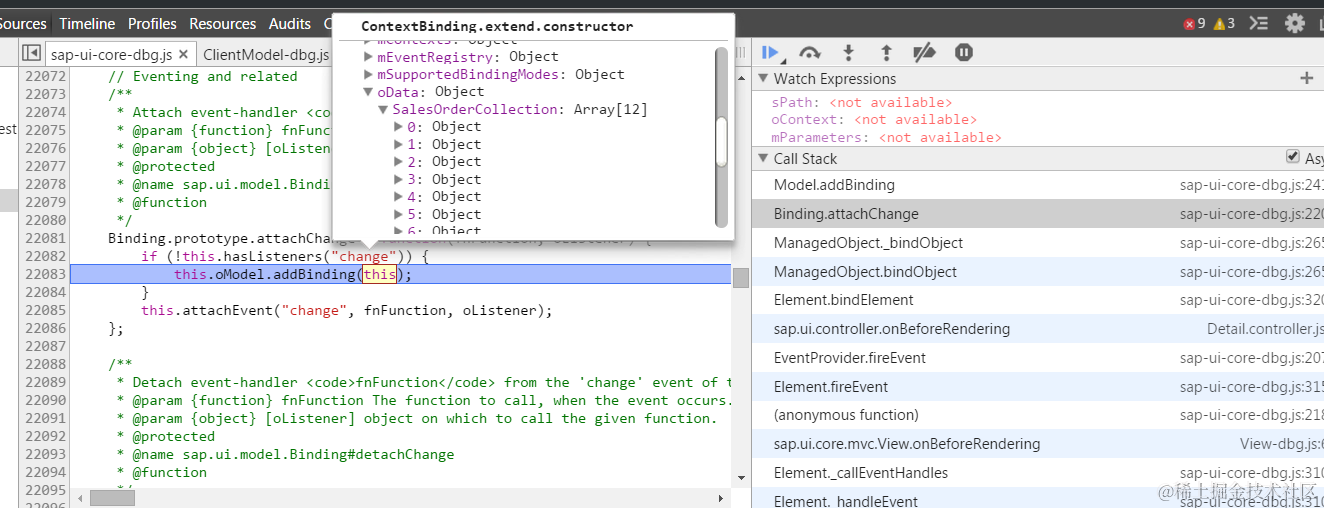
Task: Toggle the Async call stack checkbox
Action: [x=1293, y=157]
